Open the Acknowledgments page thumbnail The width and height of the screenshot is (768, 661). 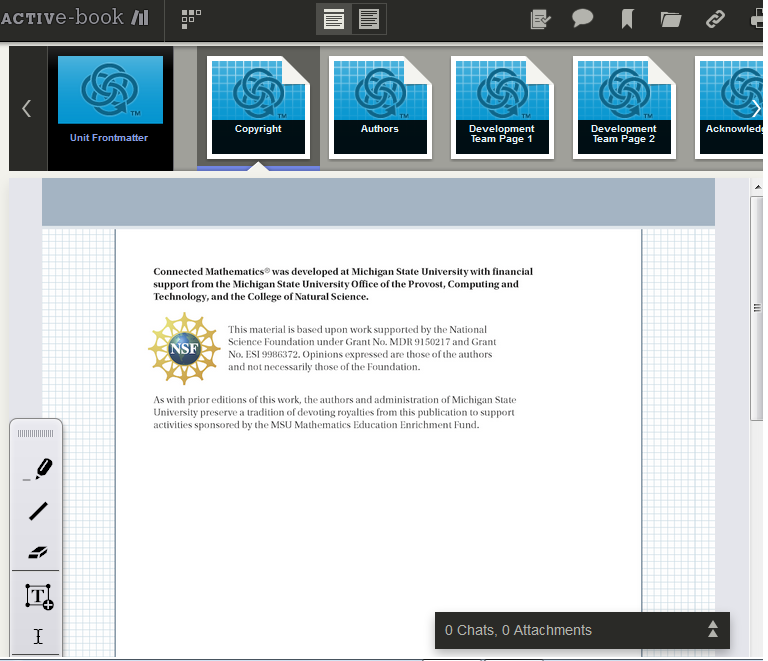click(x=729, y=108)
